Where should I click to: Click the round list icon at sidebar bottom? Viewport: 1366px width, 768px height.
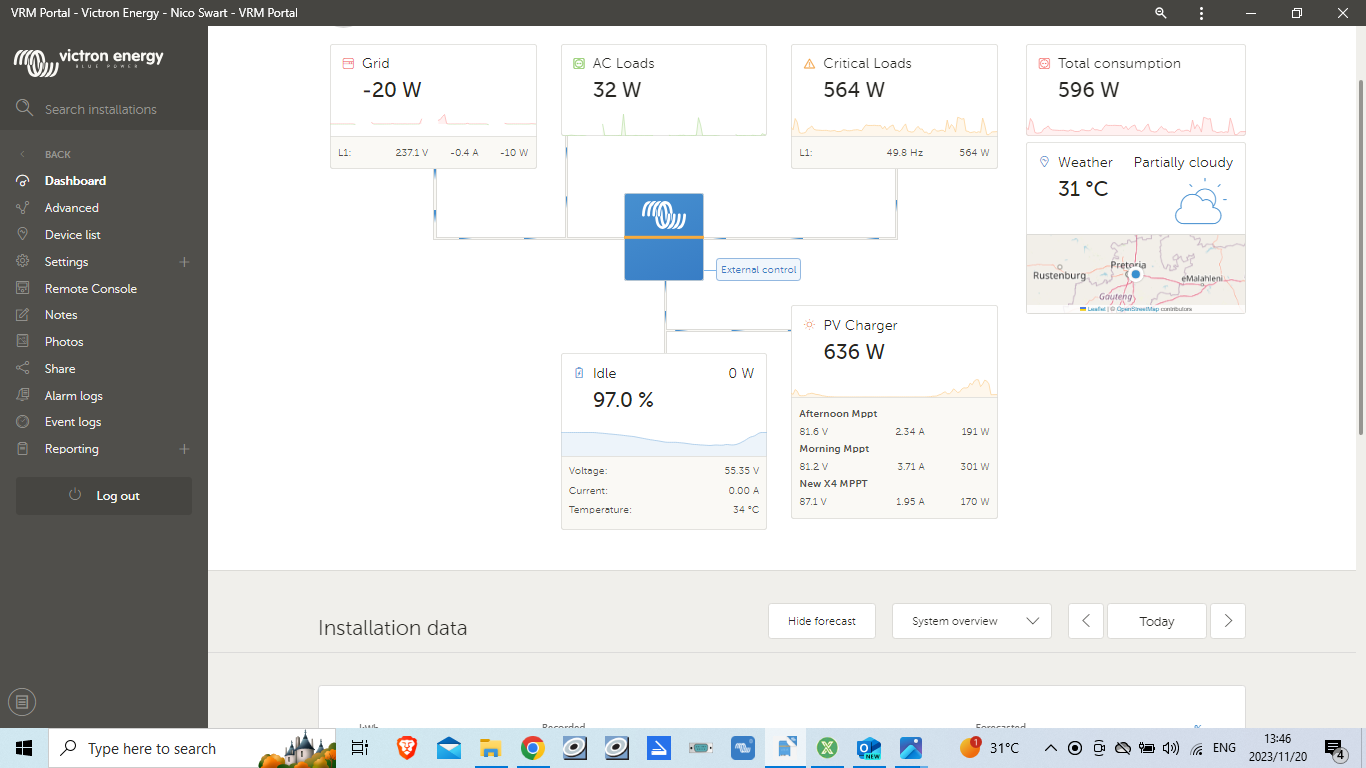pyautogui.click(x=23, y=702)
